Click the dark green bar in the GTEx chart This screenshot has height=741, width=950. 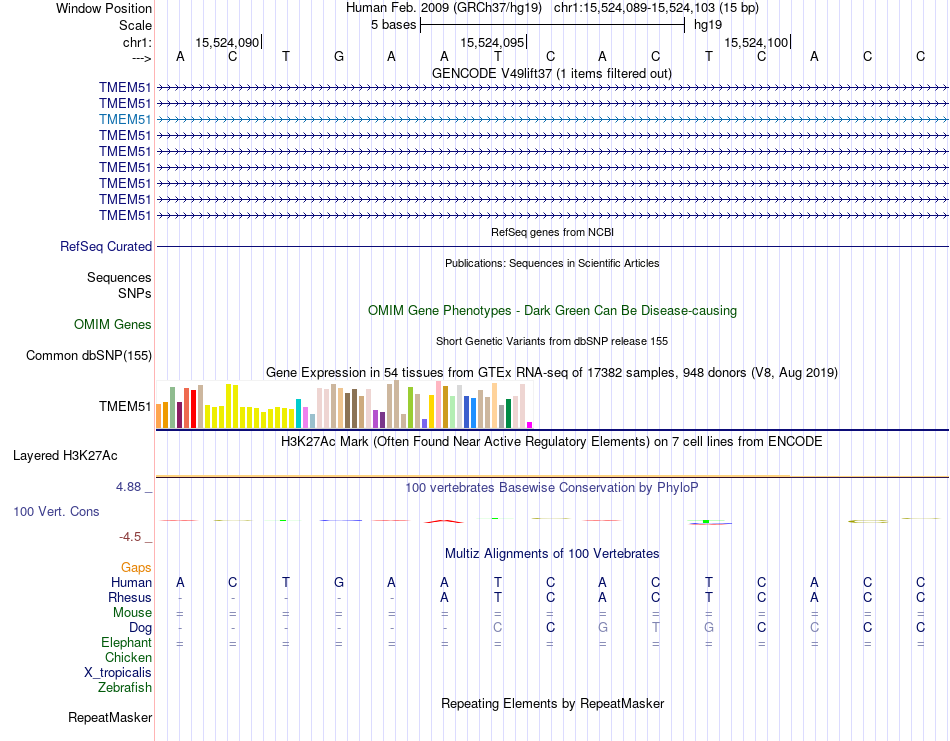508,414
